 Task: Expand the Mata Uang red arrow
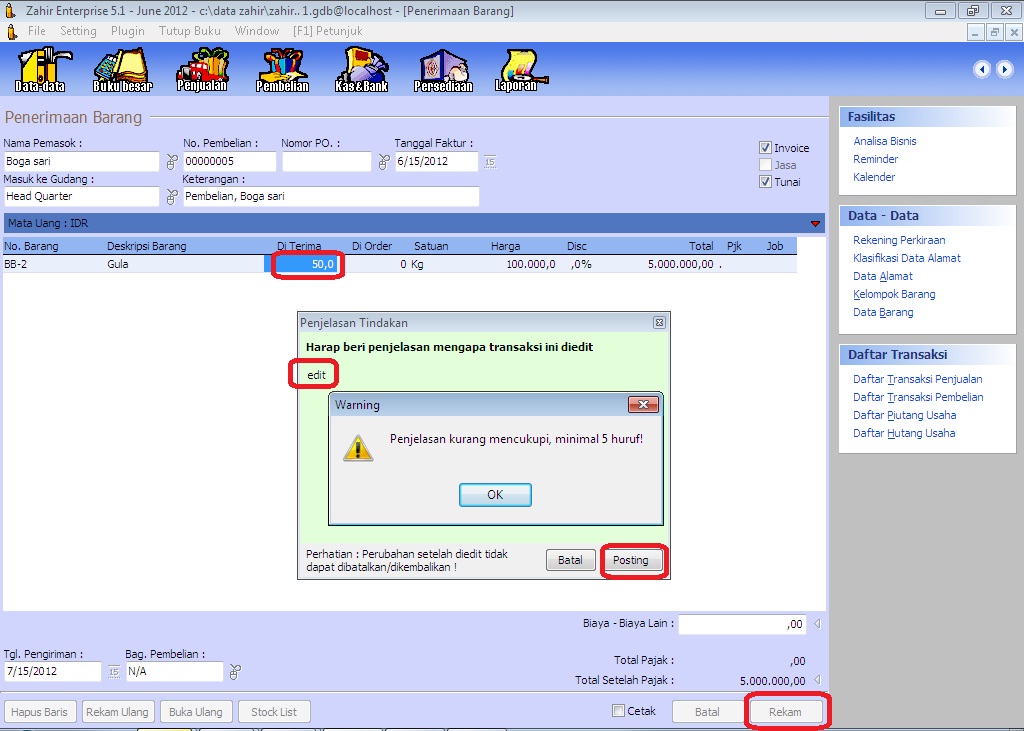[815, 223]
